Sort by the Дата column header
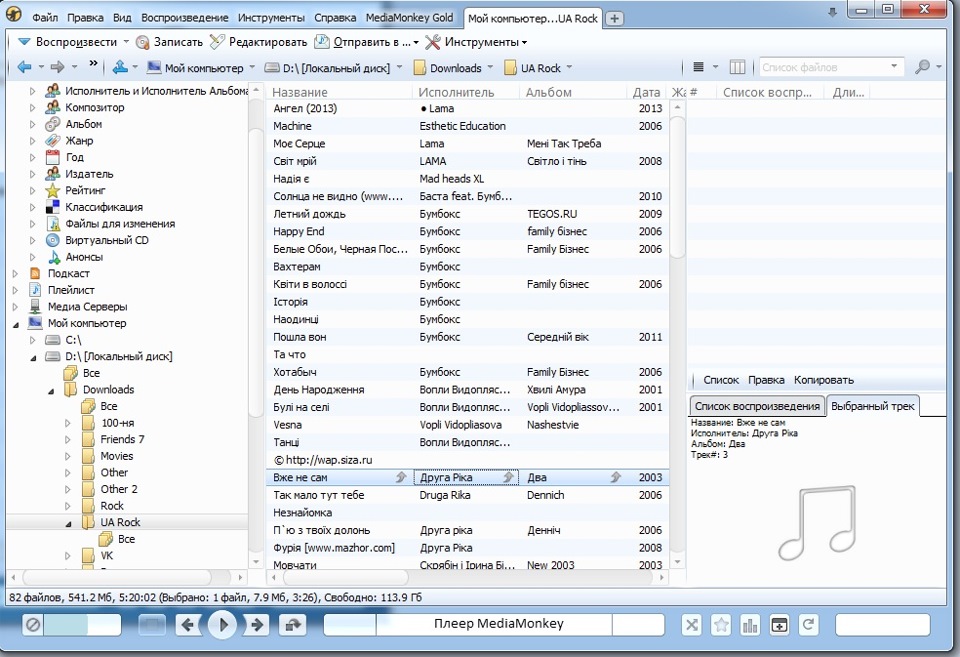 coord(646,92)
